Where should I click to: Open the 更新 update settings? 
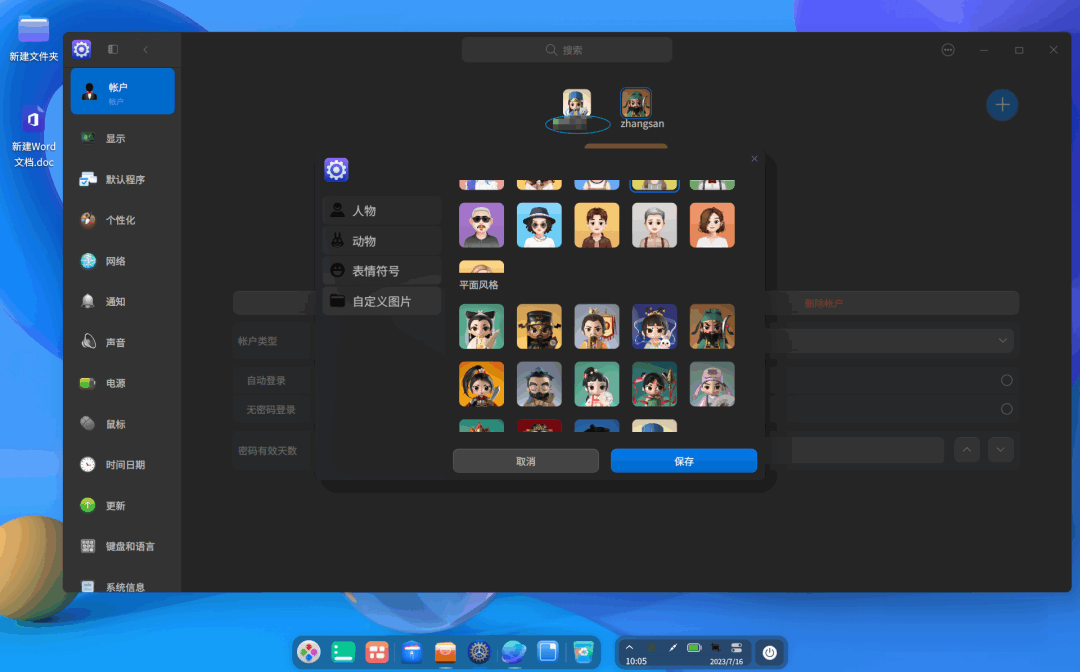pos(123,505)
